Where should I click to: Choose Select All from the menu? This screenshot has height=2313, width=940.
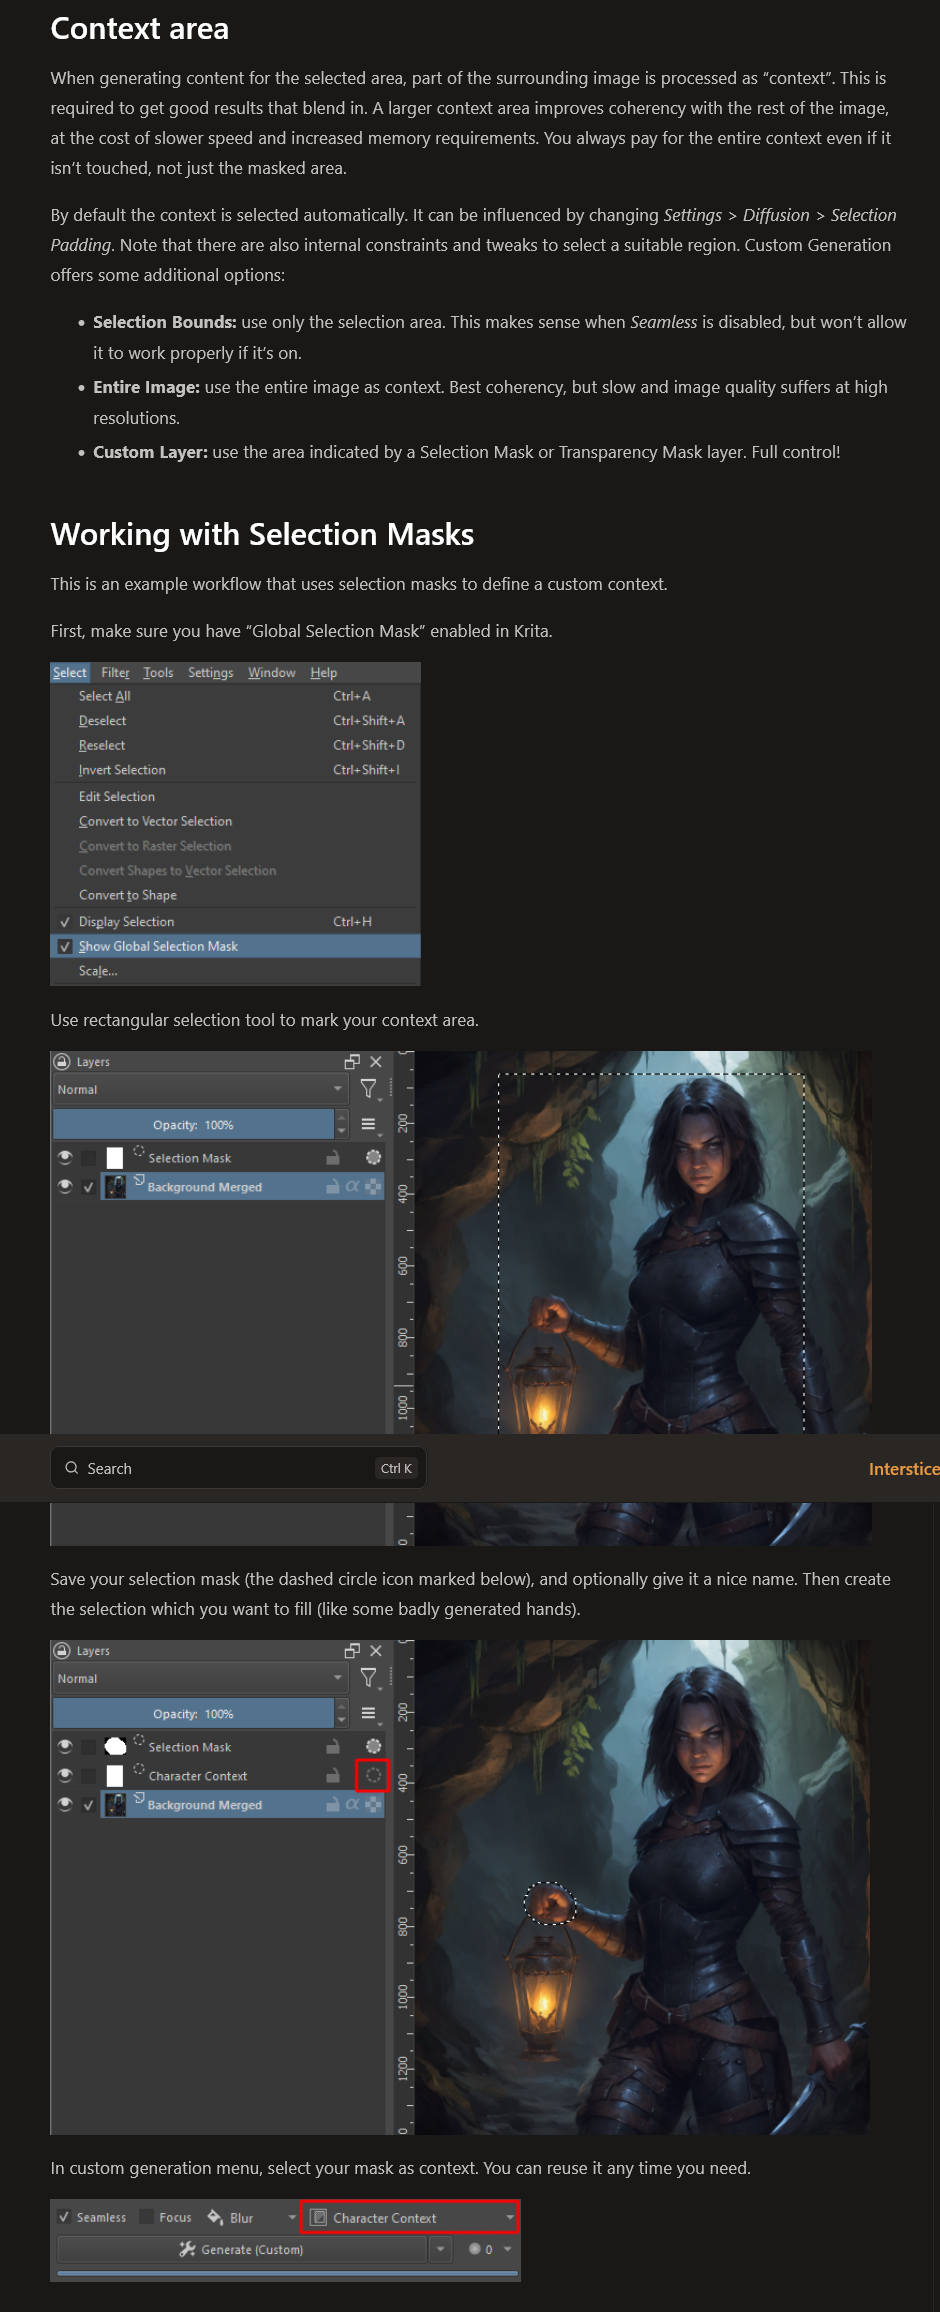pos(235,696)
